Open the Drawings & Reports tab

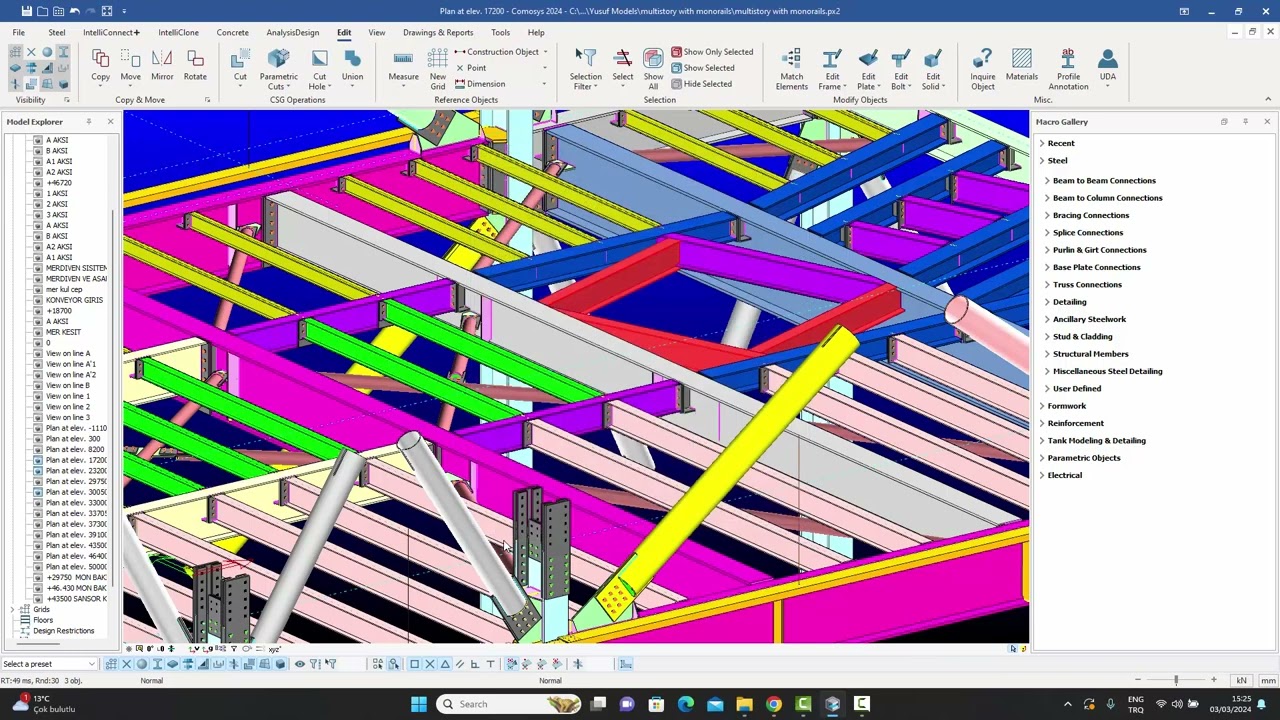438,33
